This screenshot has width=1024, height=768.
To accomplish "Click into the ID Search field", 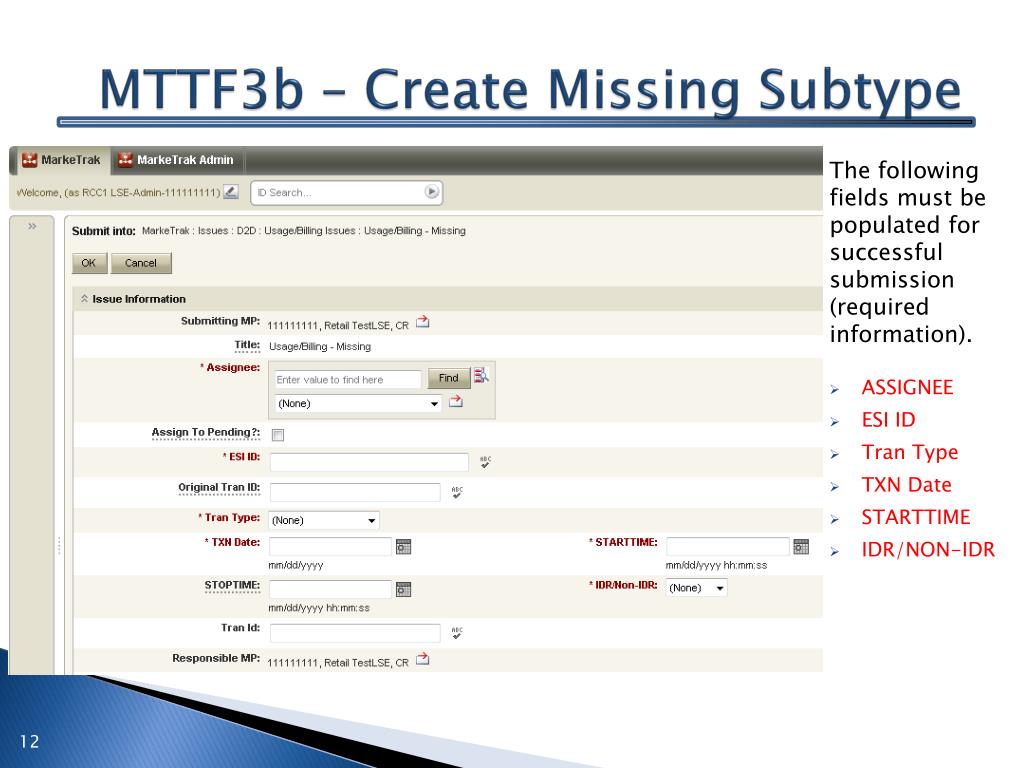I will 338,193.
